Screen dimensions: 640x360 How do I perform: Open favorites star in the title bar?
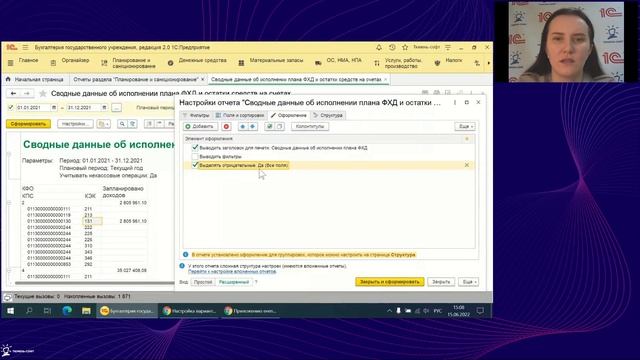[405, 47]
